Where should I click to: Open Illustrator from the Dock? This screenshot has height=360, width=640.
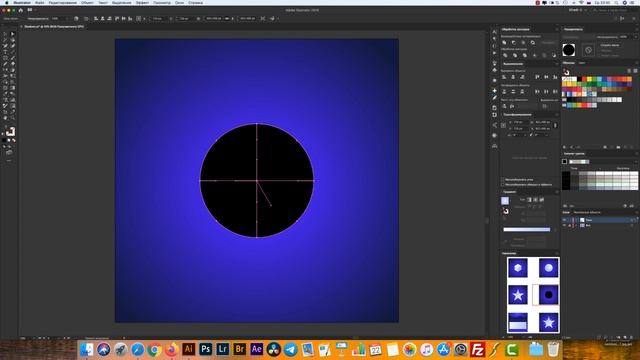point(188,349)
